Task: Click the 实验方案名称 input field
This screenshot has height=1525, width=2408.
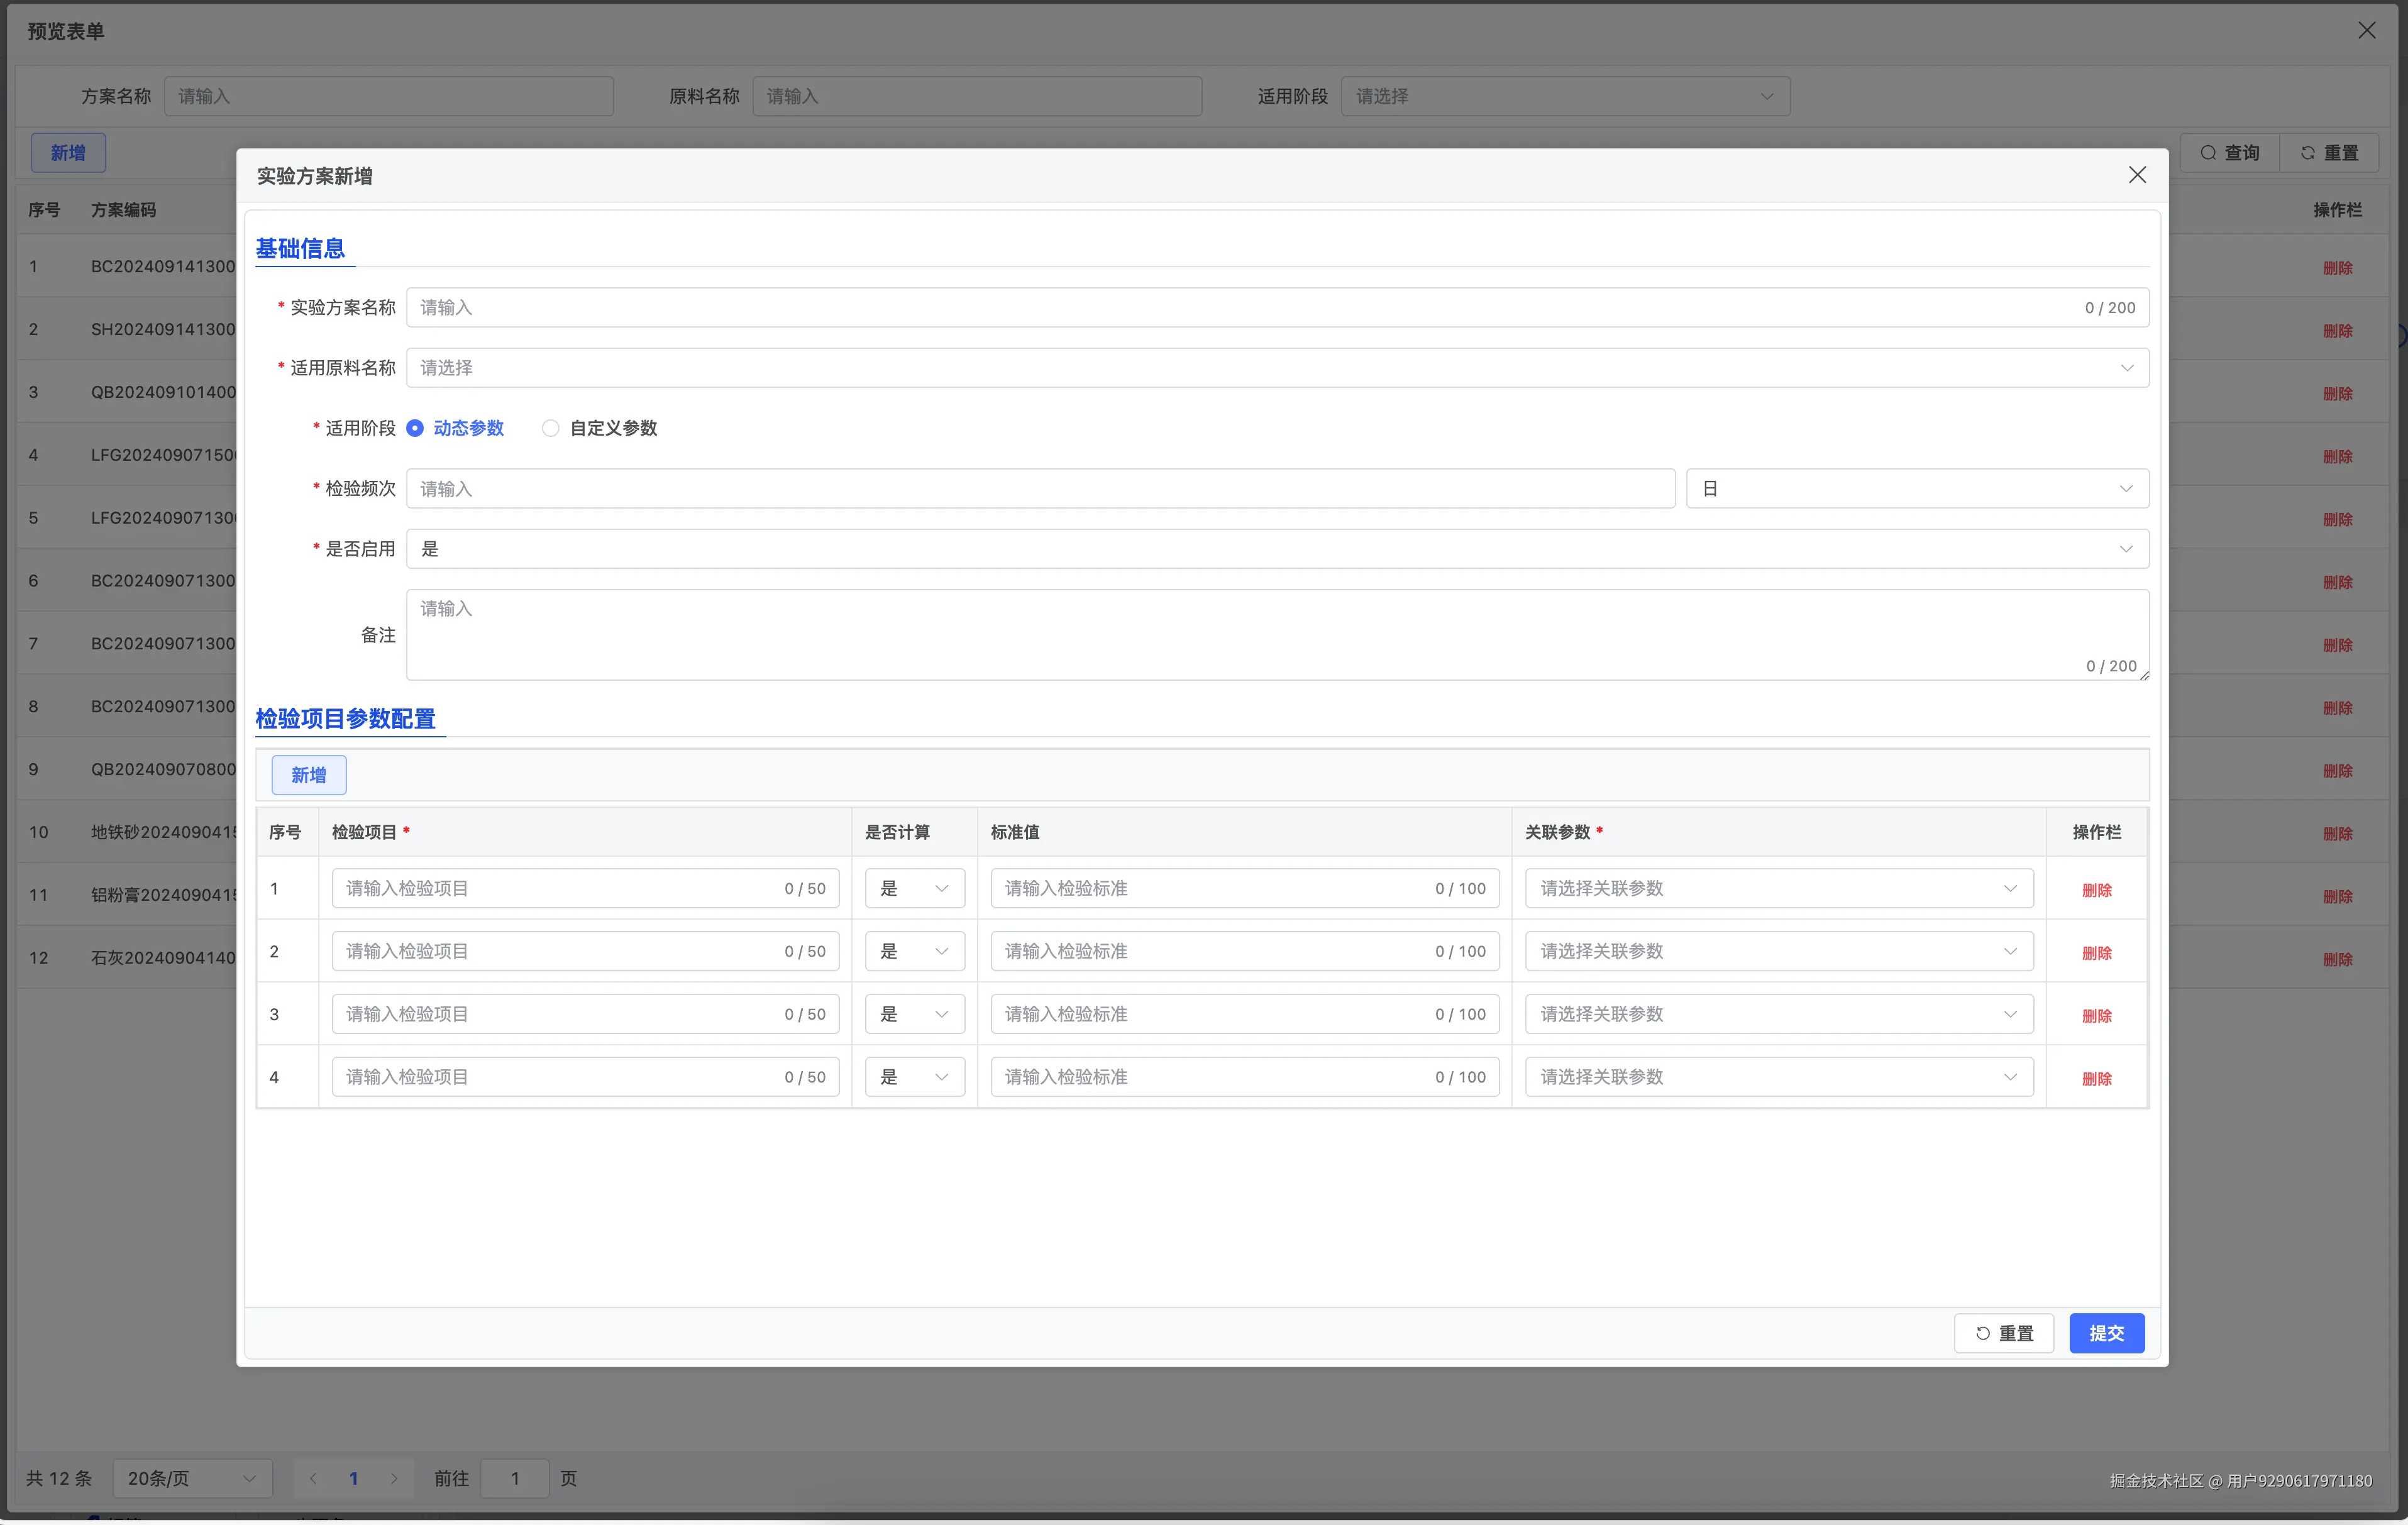Action: coord(1240,308)
